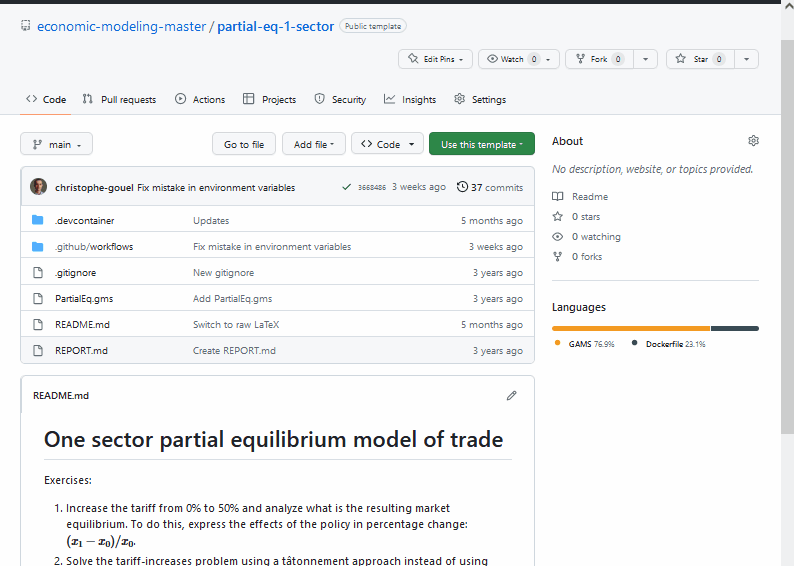The width and height of the screenshot is (794, 566).
Task: Open the Projects tab
Action: [x=269, y=100]
